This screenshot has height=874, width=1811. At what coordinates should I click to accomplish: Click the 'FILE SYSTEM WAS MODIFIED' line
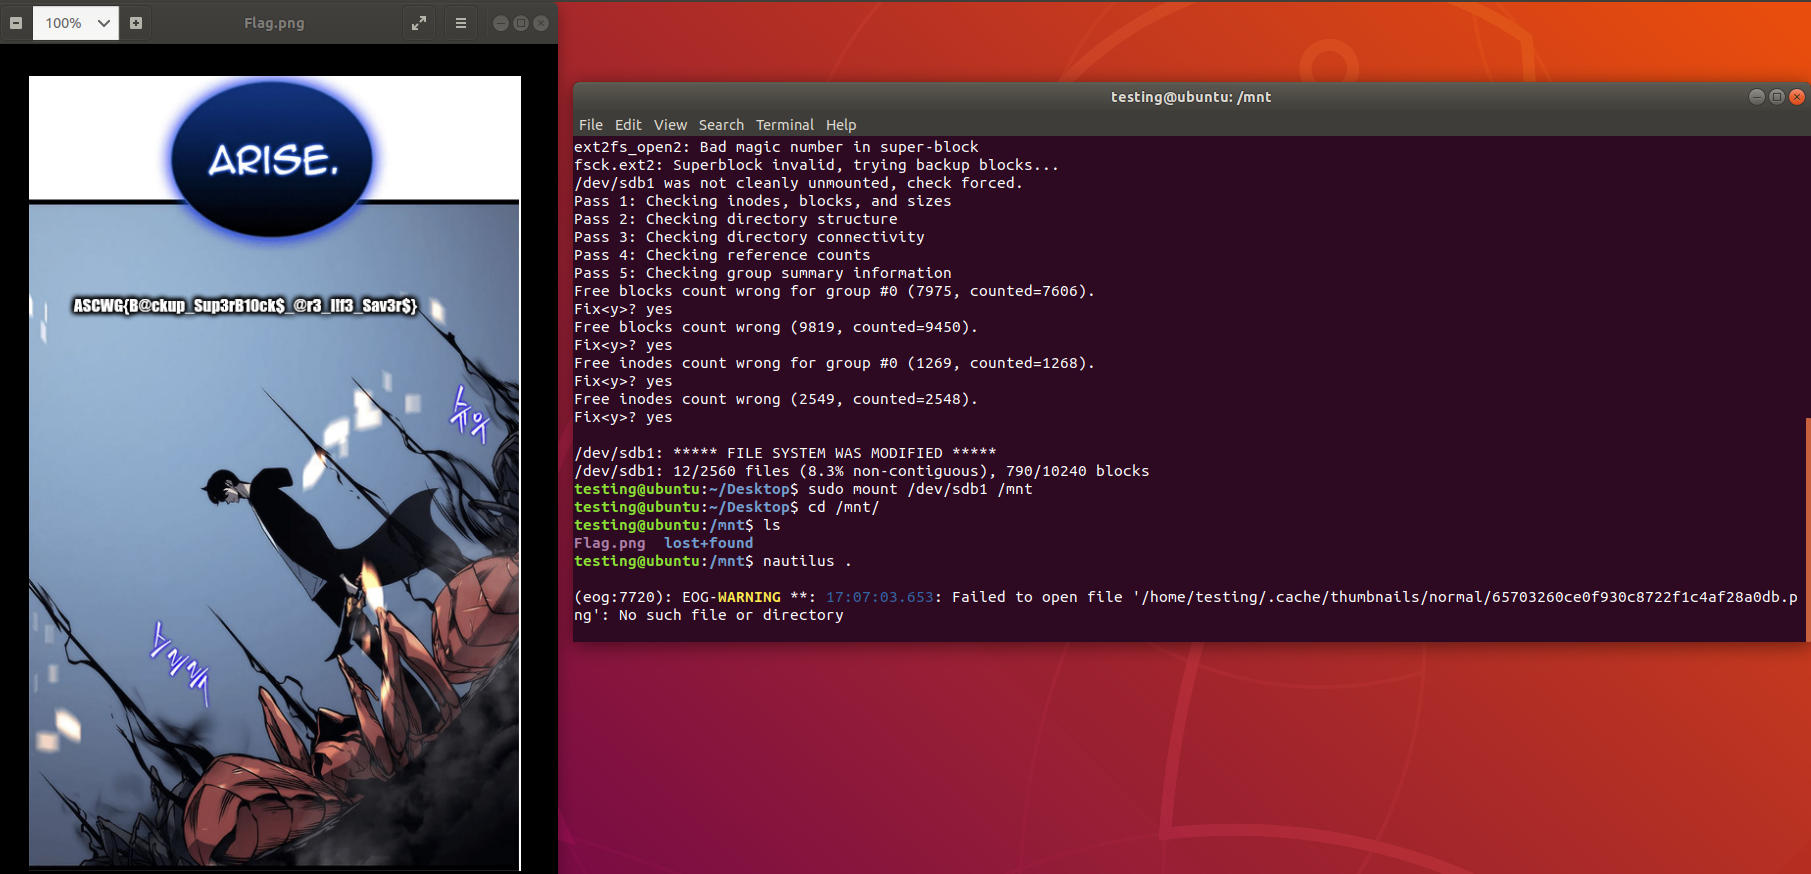(785, 453)
